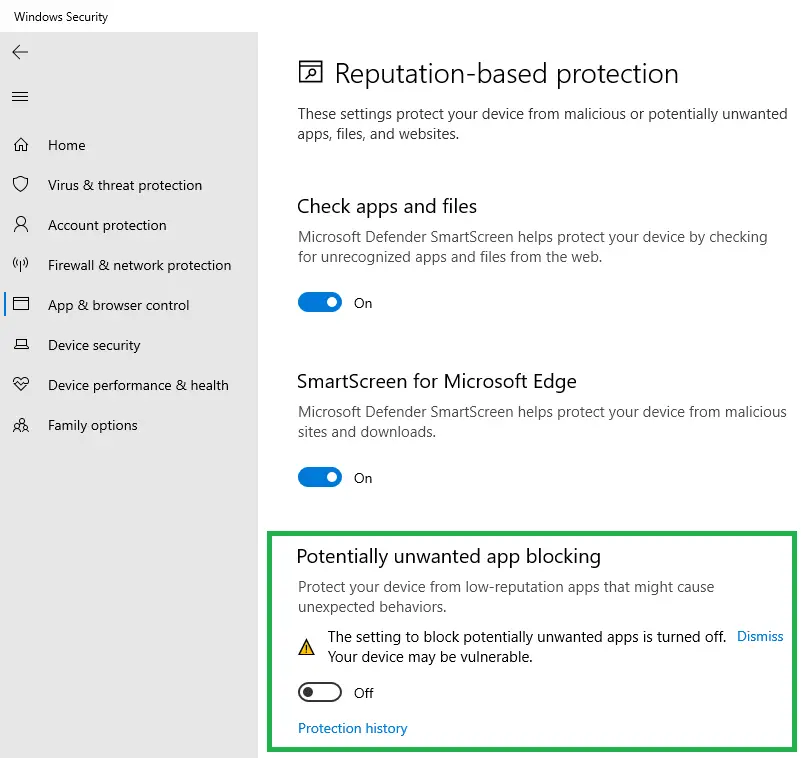Click the Windows Security window title
The image size is (801, 758).
pos(61,16)
